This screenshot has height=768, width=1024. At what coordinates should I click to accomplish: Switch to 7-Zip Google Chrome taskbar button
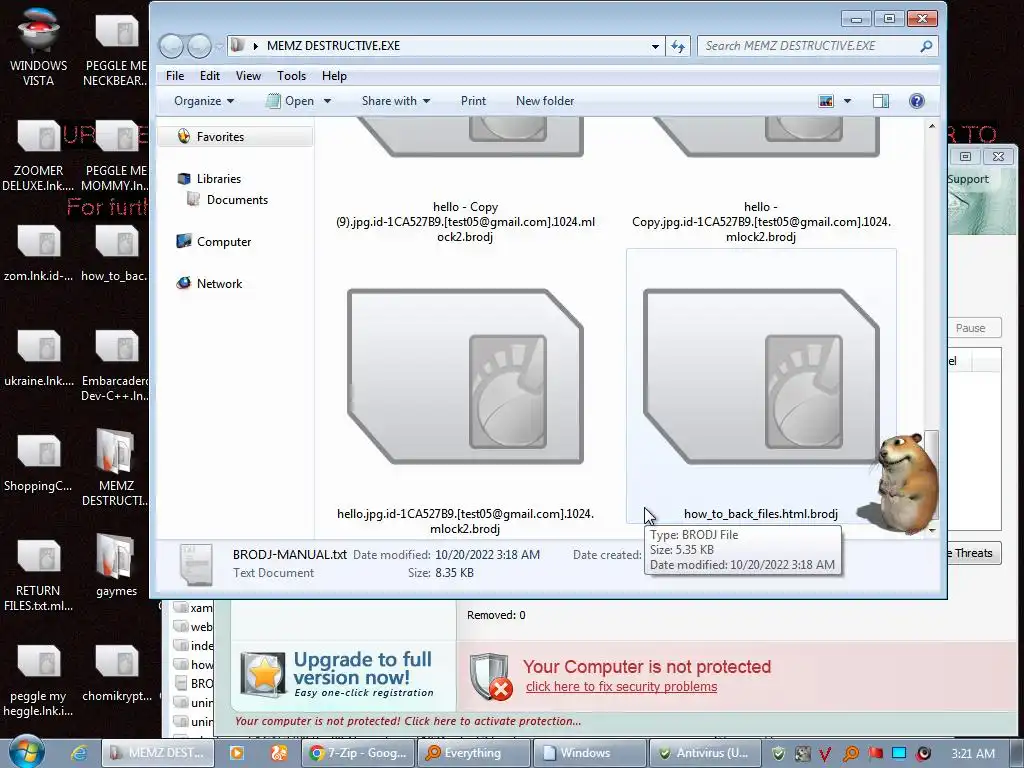(x=359, y=753)
